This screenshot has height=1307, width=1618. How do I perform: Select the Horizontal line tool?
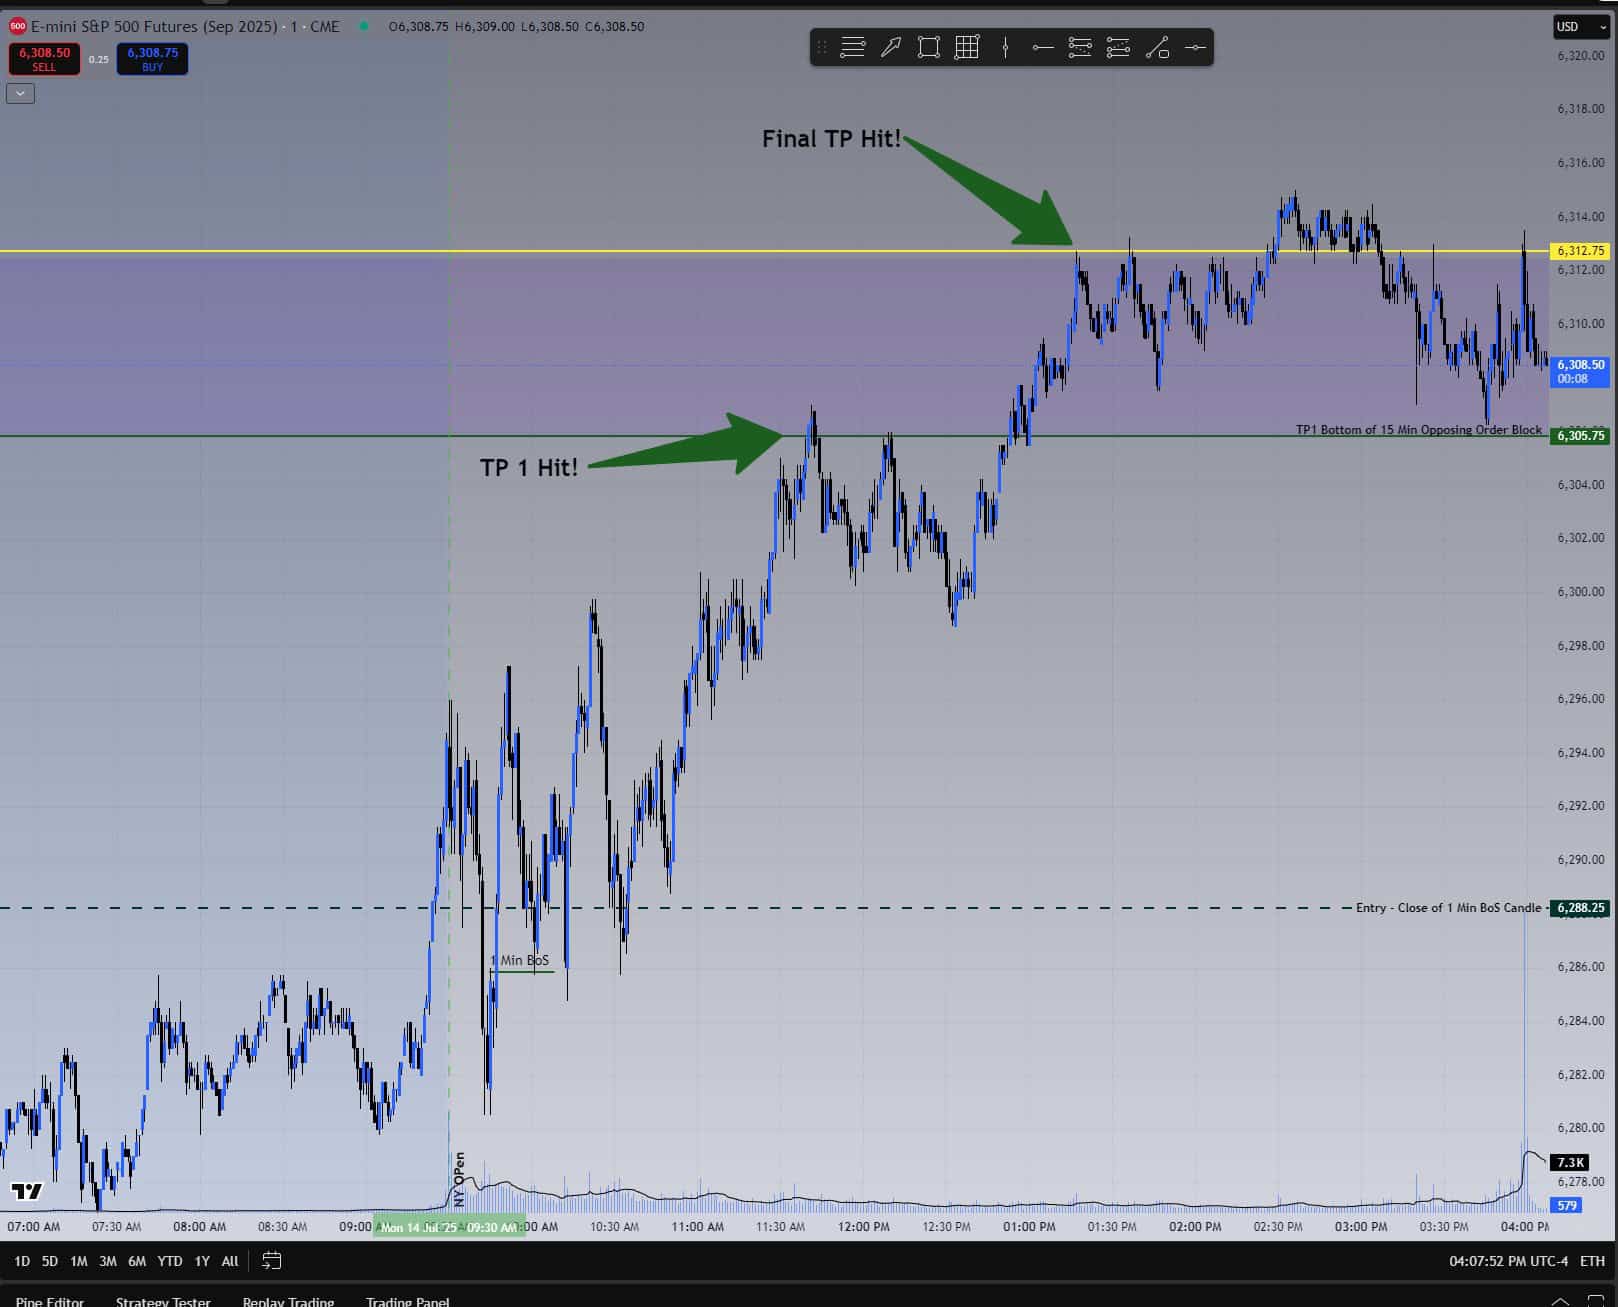tap(1195, 47)
